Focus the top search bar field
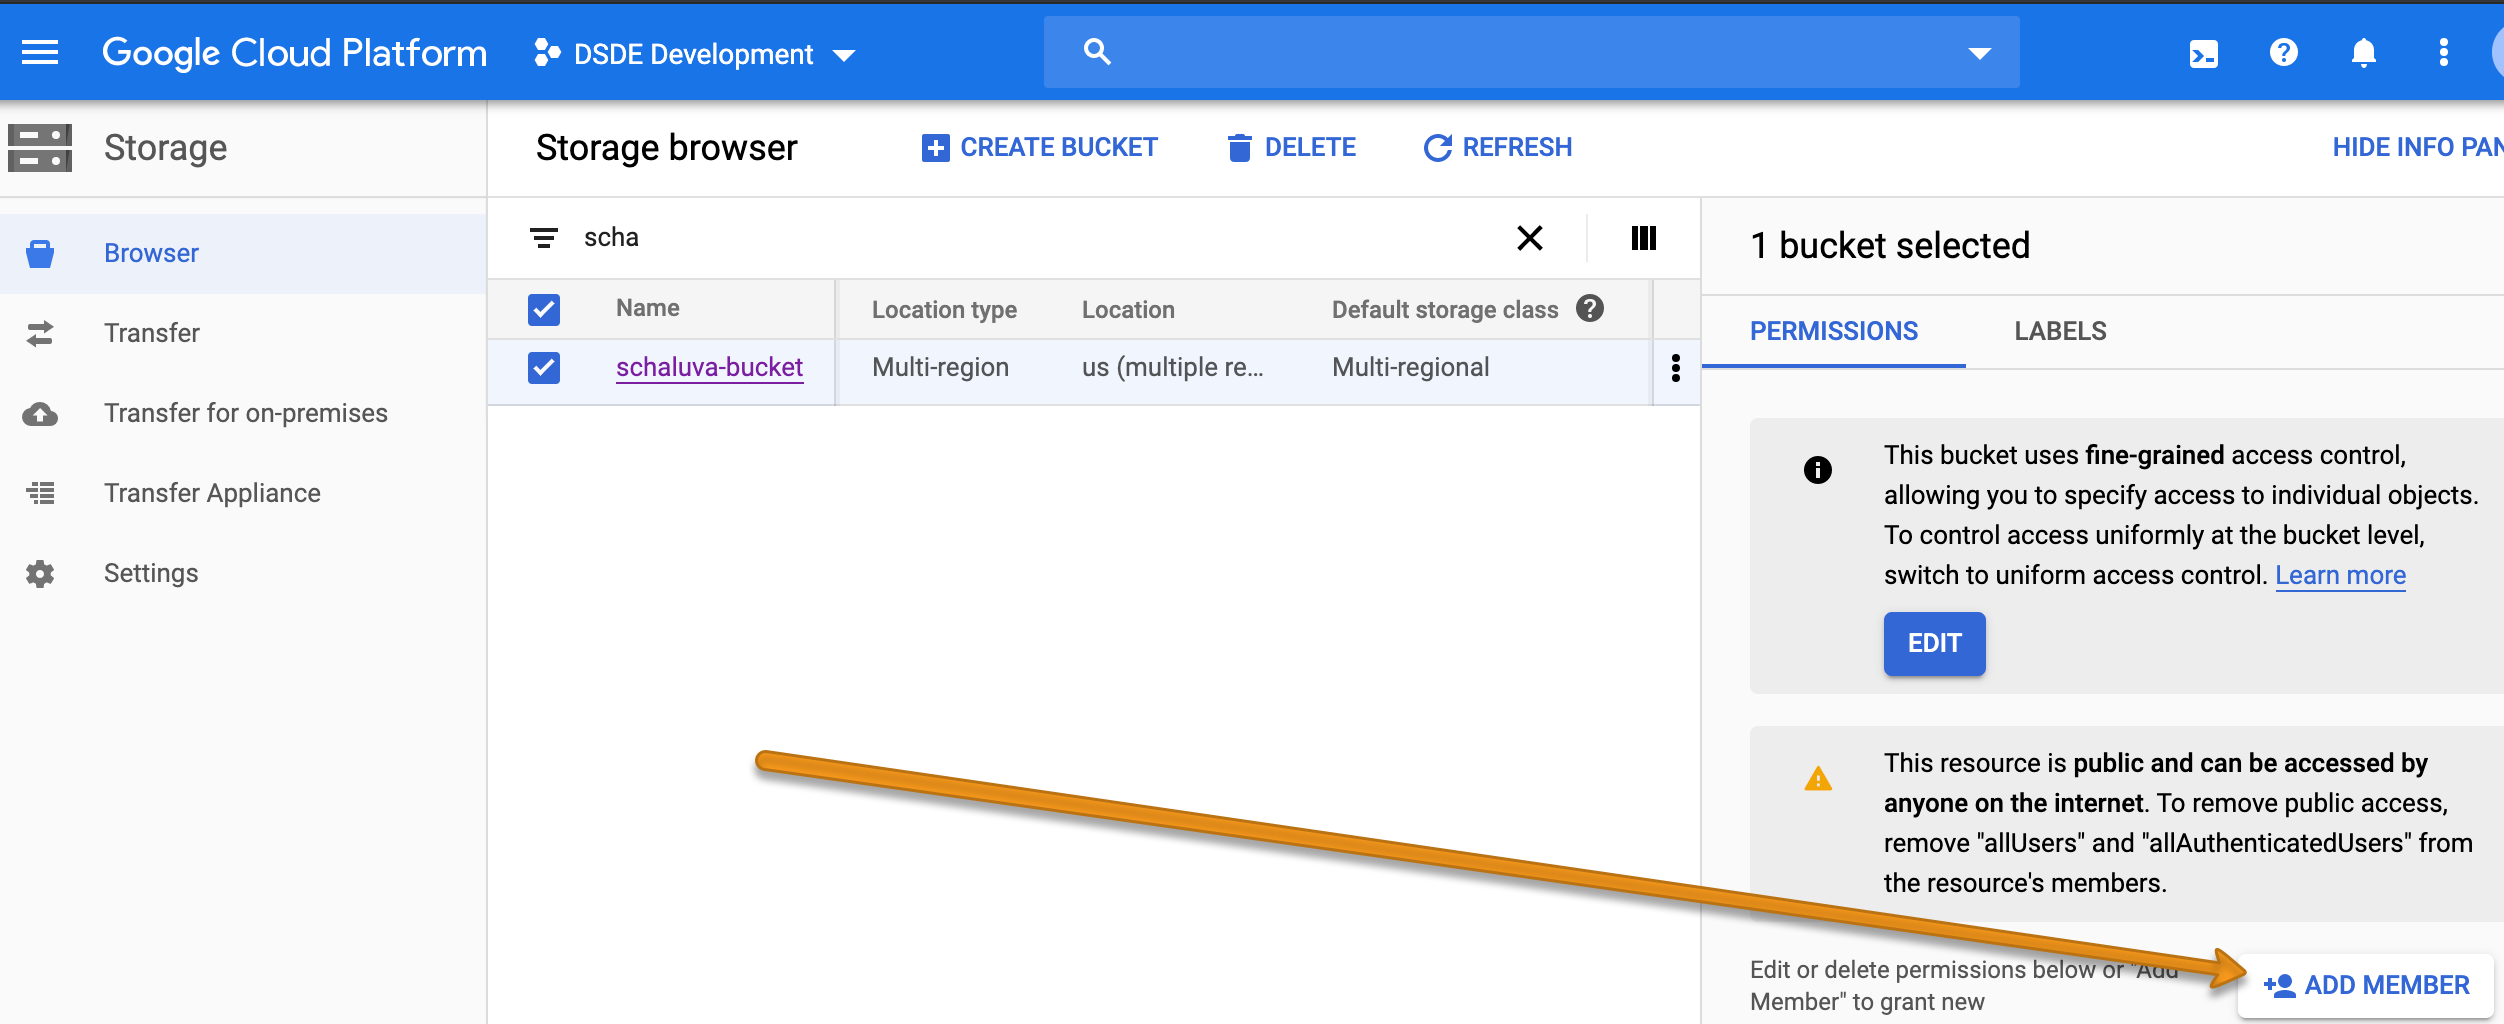The height and width of the screenshot is (1024, 2504). [1531, 52]
